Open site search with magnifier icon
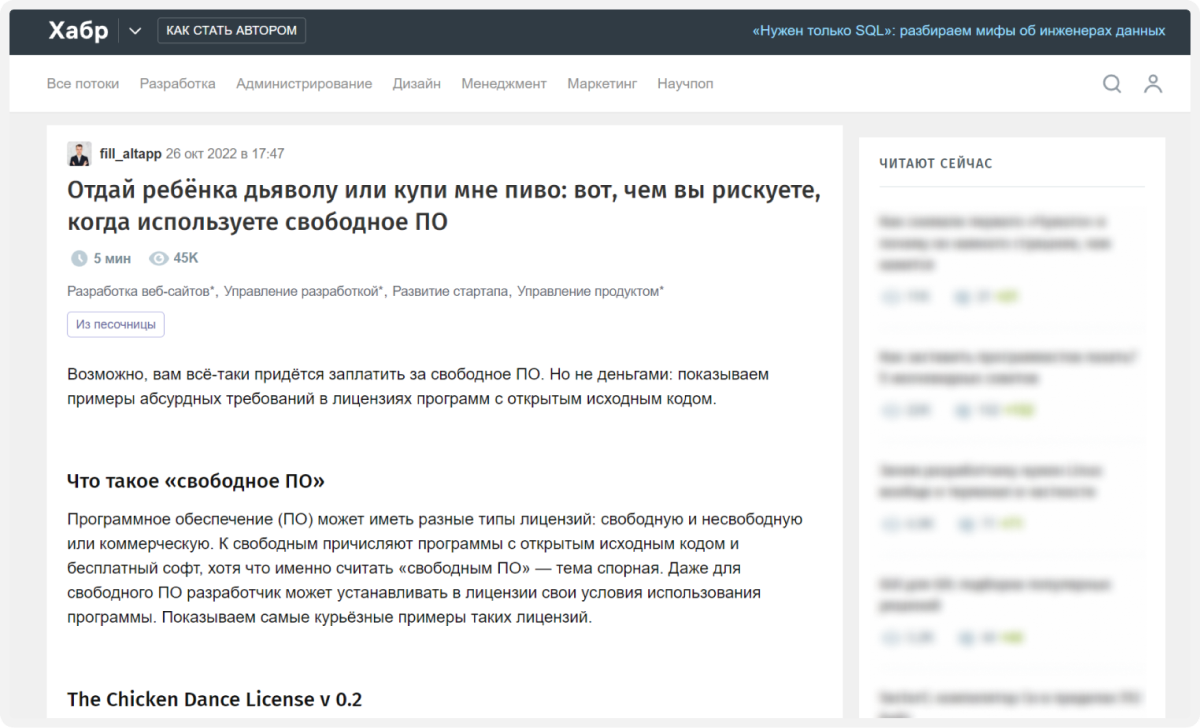Image resolution: width=1200 pixels, height=728 pixels. pyautogui.click(x=1112, y=84)
